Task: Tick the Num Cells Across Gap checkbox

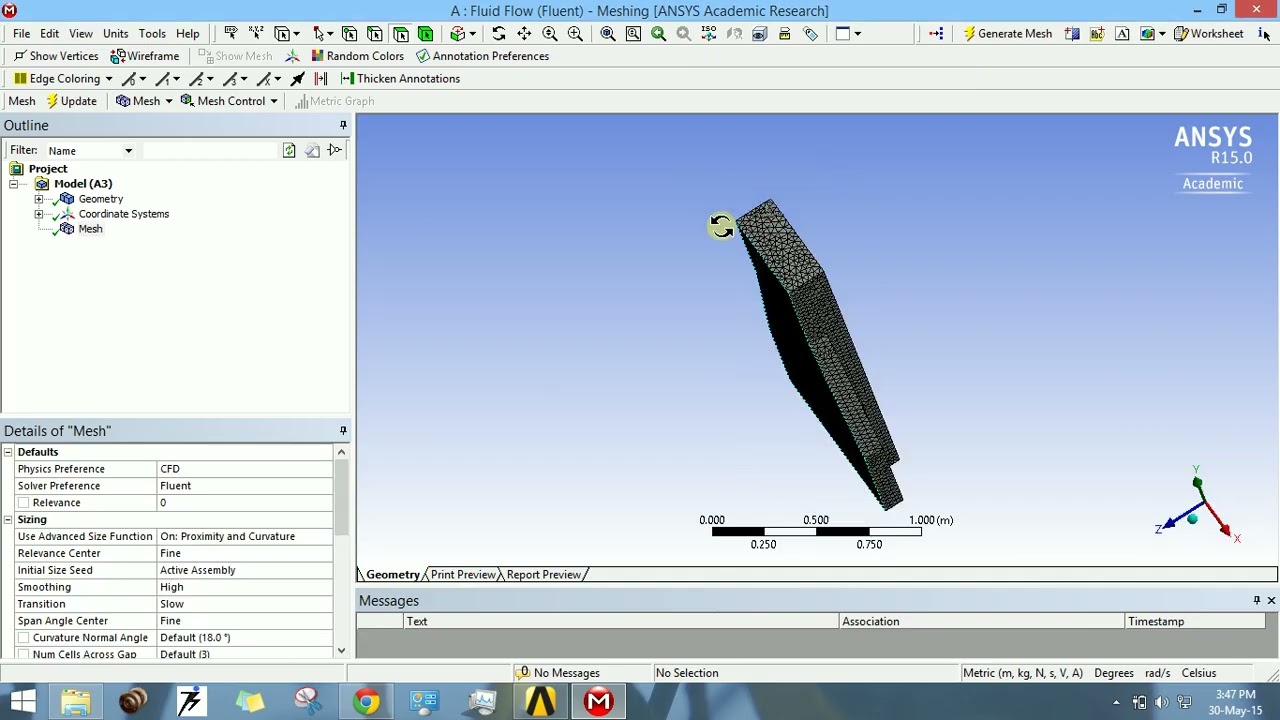Action: click(x=23, y=655)
